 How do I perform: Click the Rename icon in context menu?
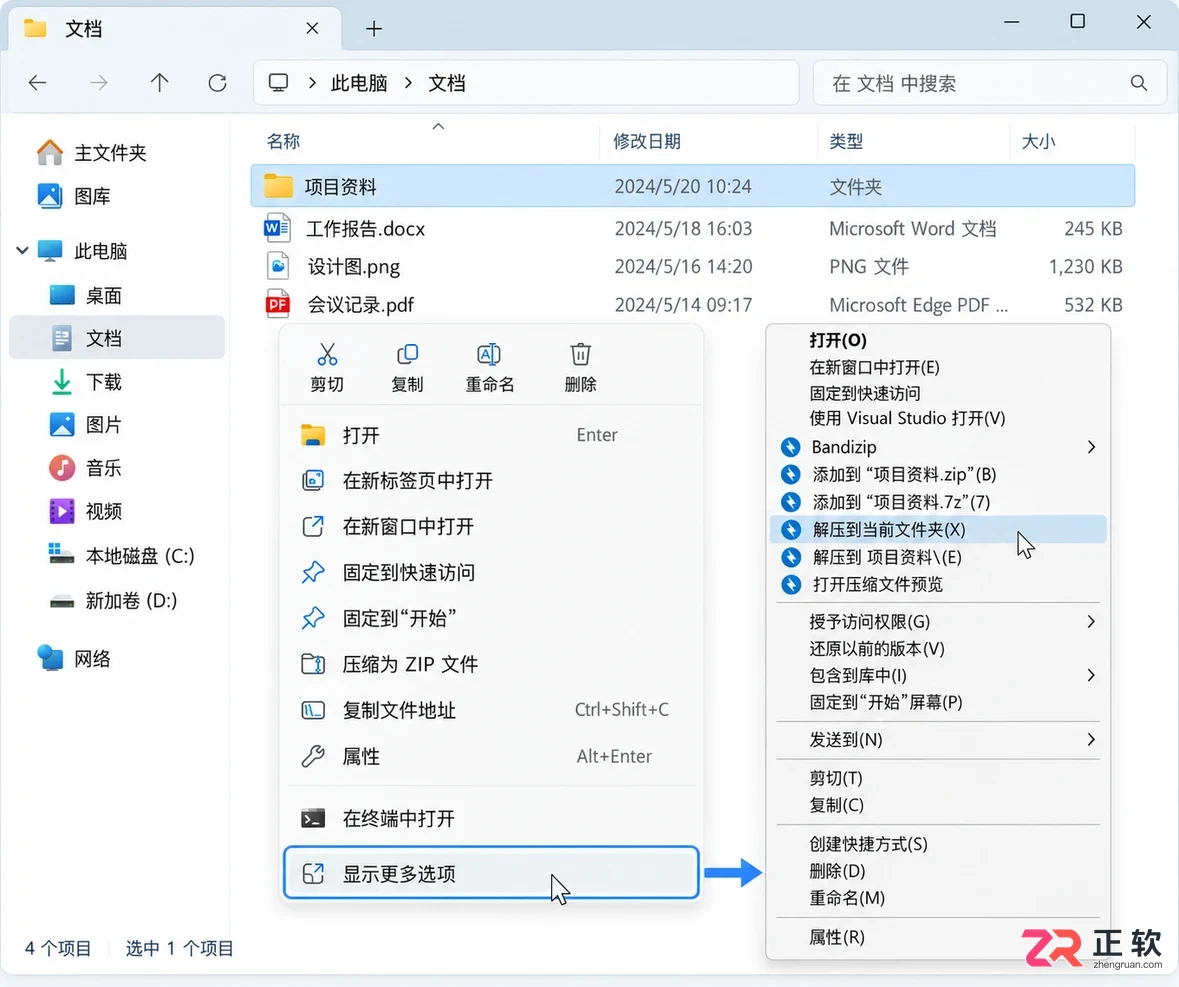click(489, 354)
